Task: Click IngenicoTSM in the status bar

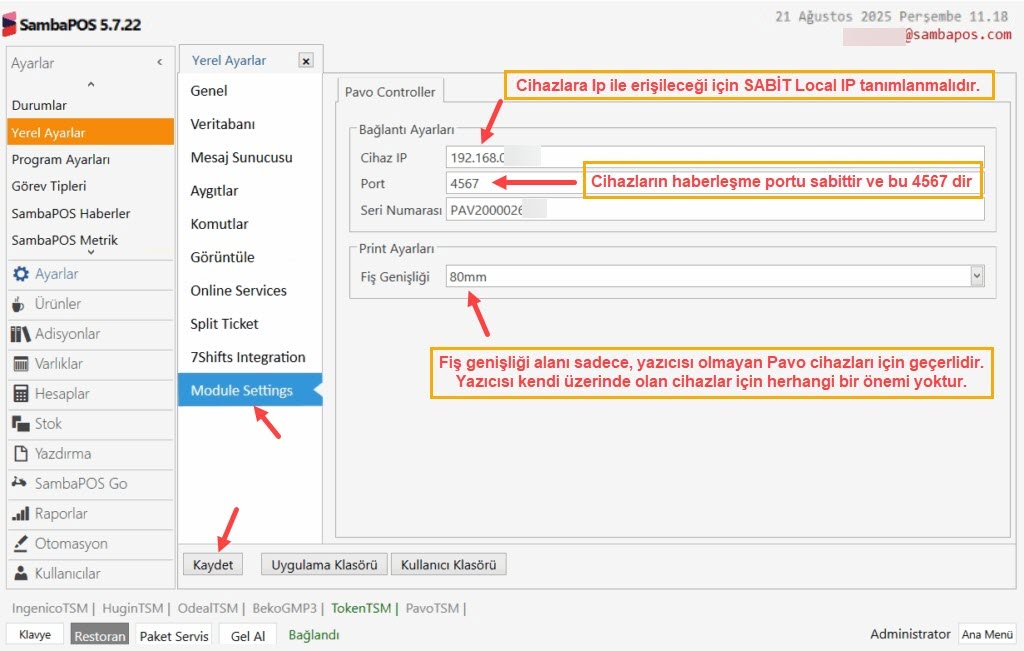Action: pyautogui.click(x=50, y=608)
